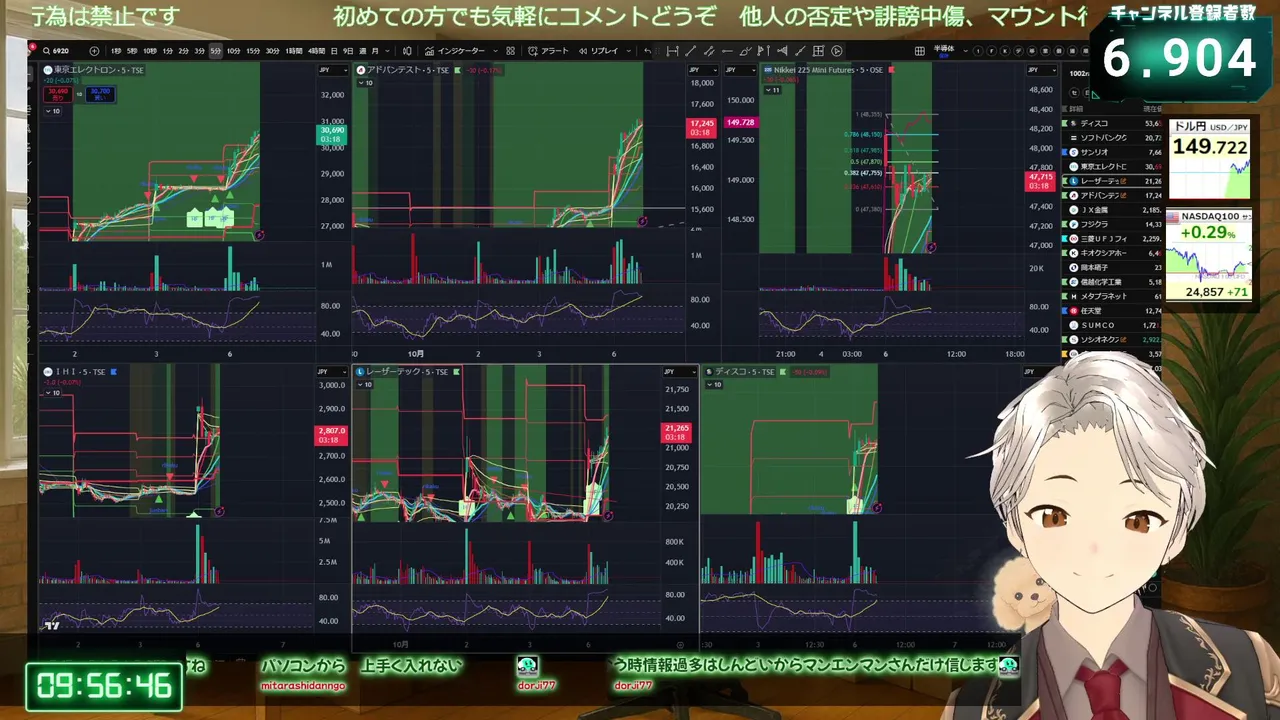Image resolution: width=1280 pixels, height=720 pixels.
Task: Switch interval to 1時間
Action: click(294, 51)
